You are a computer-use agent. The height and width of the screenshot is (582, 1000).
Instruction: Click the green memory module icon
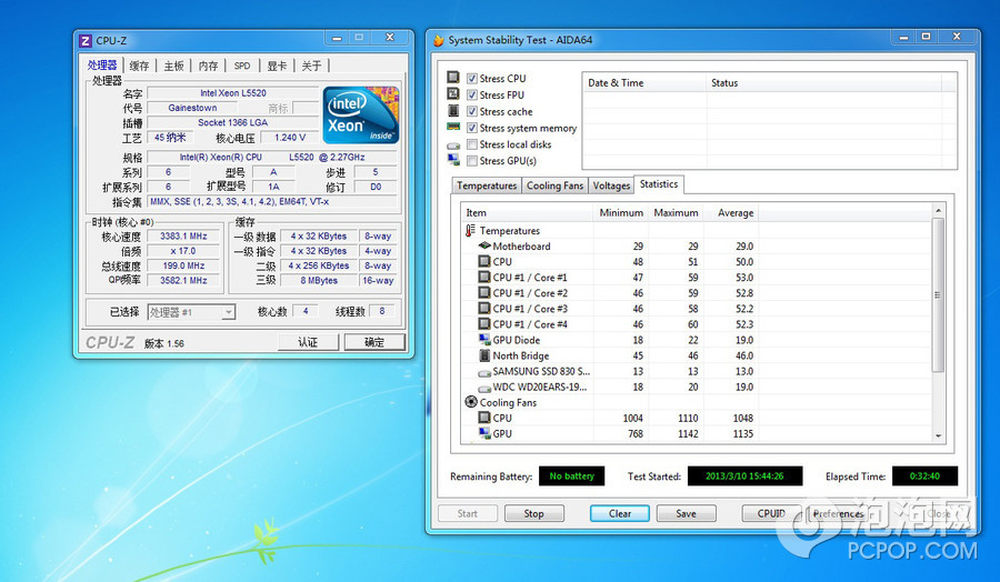(453, 127)
